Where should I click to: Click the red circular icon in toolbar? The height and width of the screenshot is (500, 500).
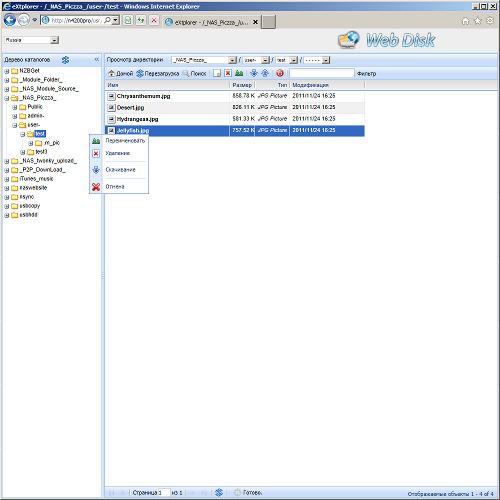(x=280, y=73)
